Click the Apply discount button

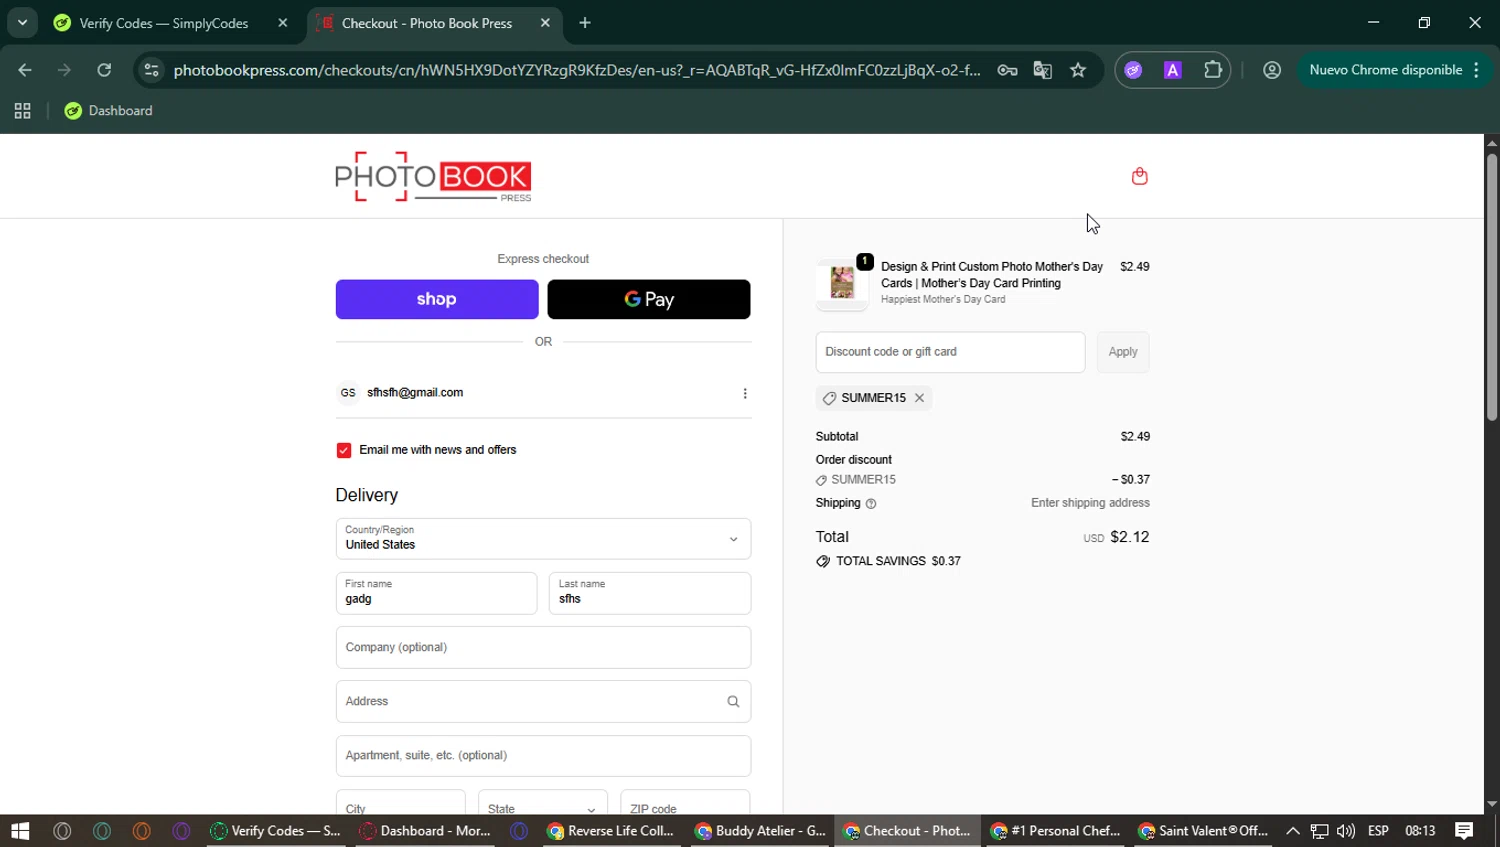click(1123, 352)
